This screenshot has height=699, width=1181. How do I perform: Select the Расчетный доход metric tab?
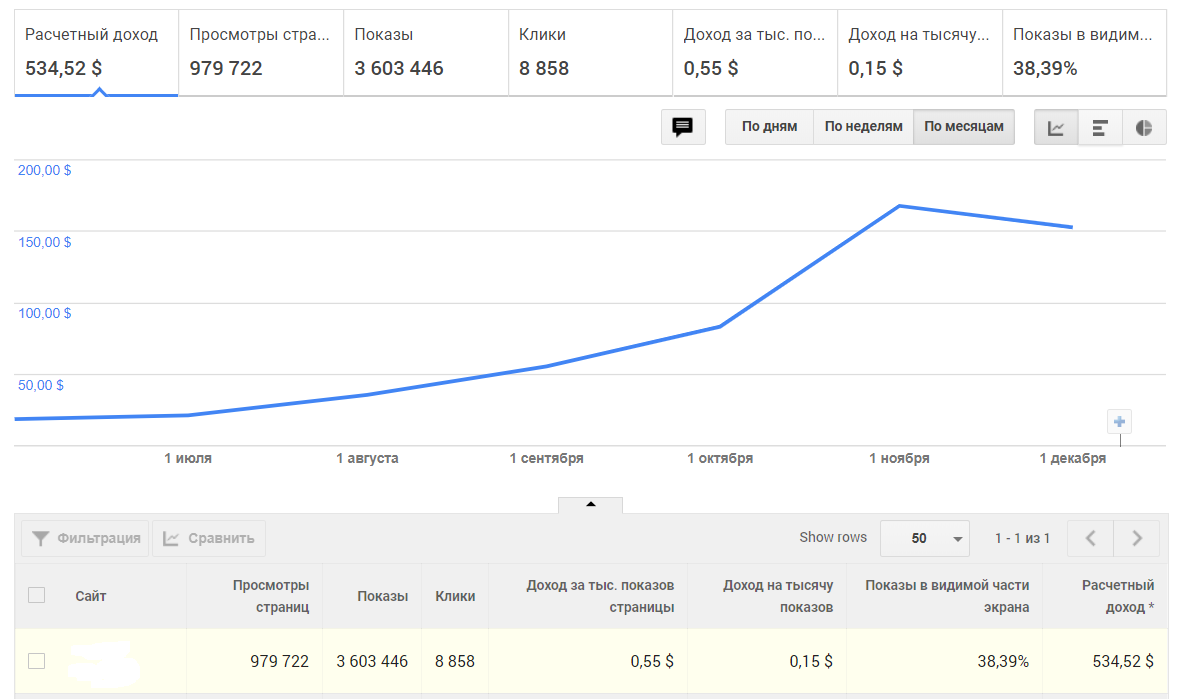pyautogui.click(x=96, y=53)
